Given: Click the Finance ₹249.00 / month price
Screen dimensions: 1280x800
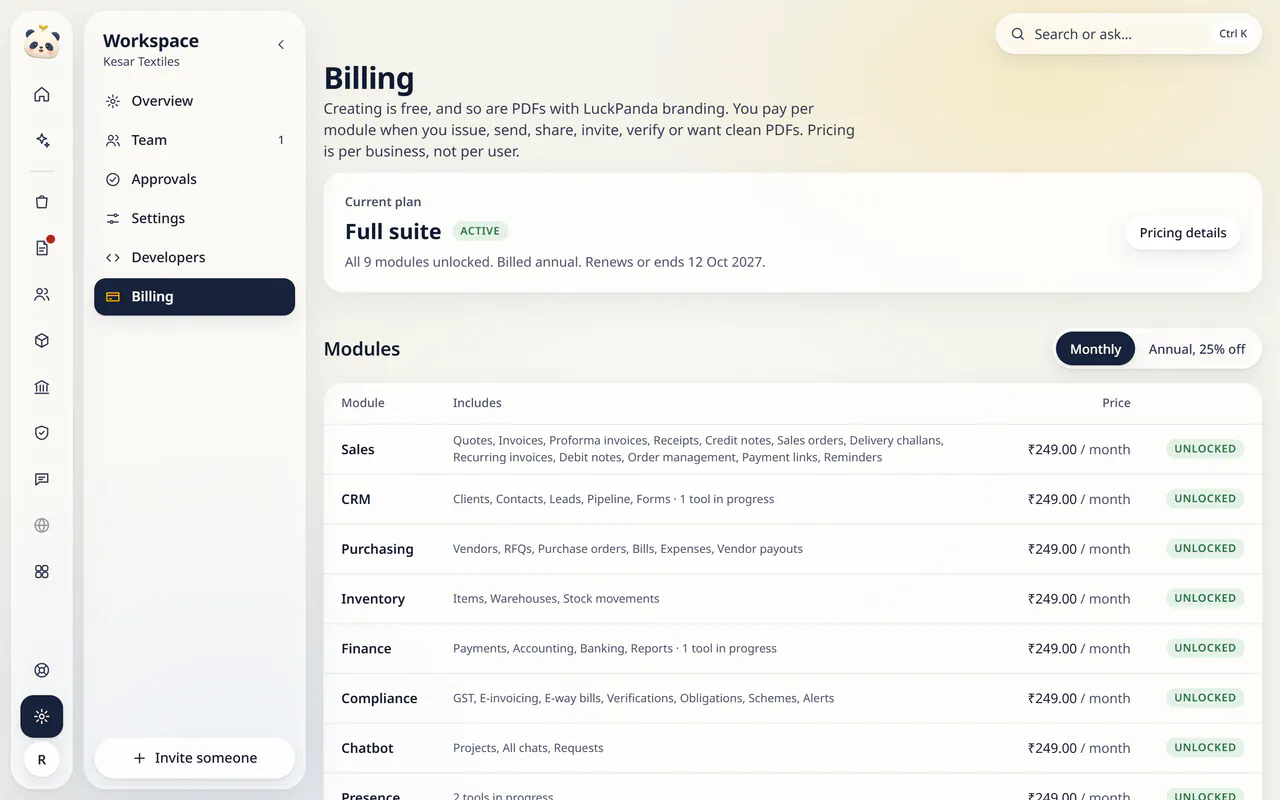Looking at the screenshot, I should [1079, 649].
